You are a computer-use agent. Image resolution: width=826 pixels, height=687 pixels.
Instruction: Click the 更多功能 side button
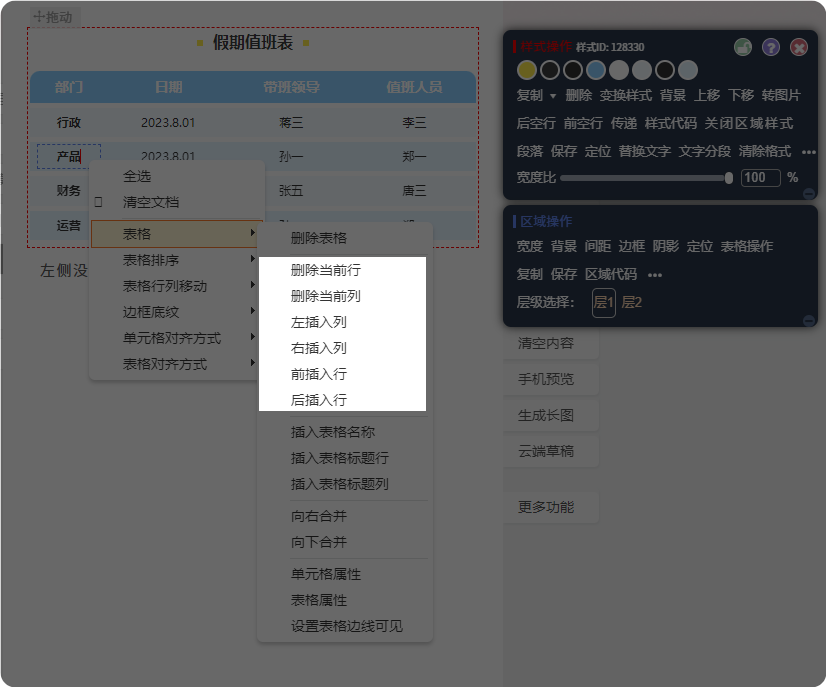(x=550, y=507)
